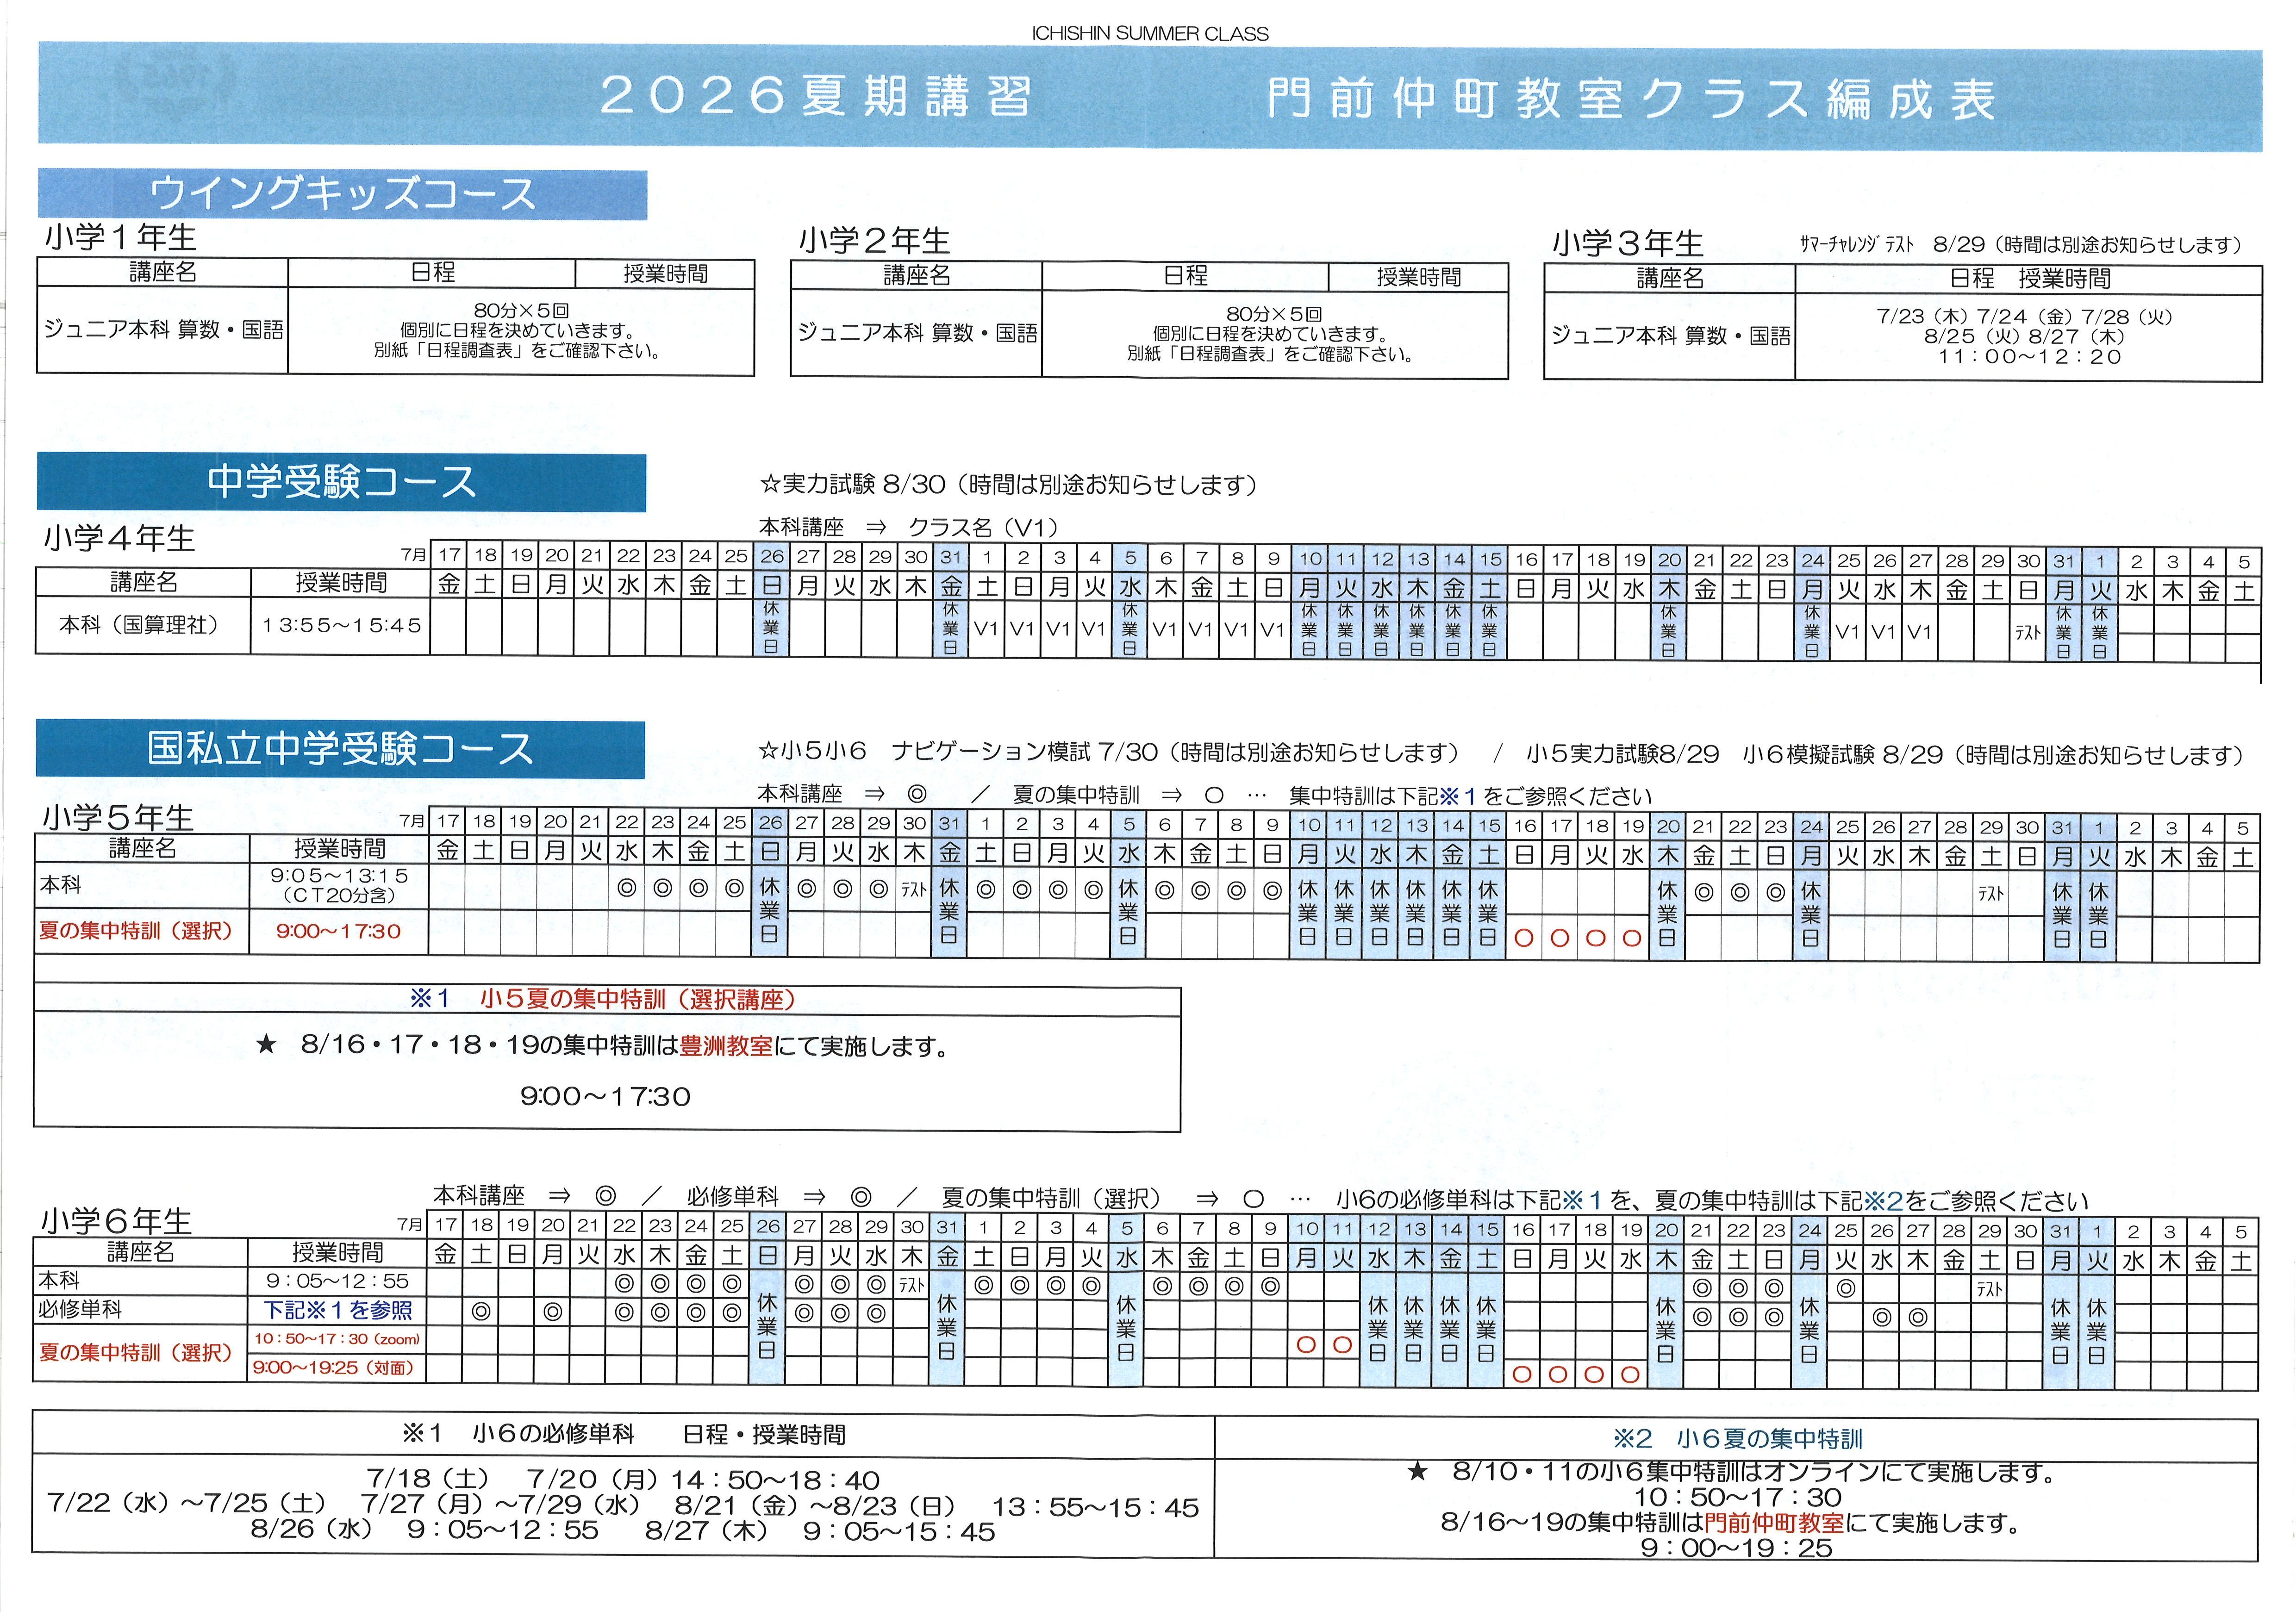Click the サマーチャレンジテスト 8/29 note

coord(2020,245)
